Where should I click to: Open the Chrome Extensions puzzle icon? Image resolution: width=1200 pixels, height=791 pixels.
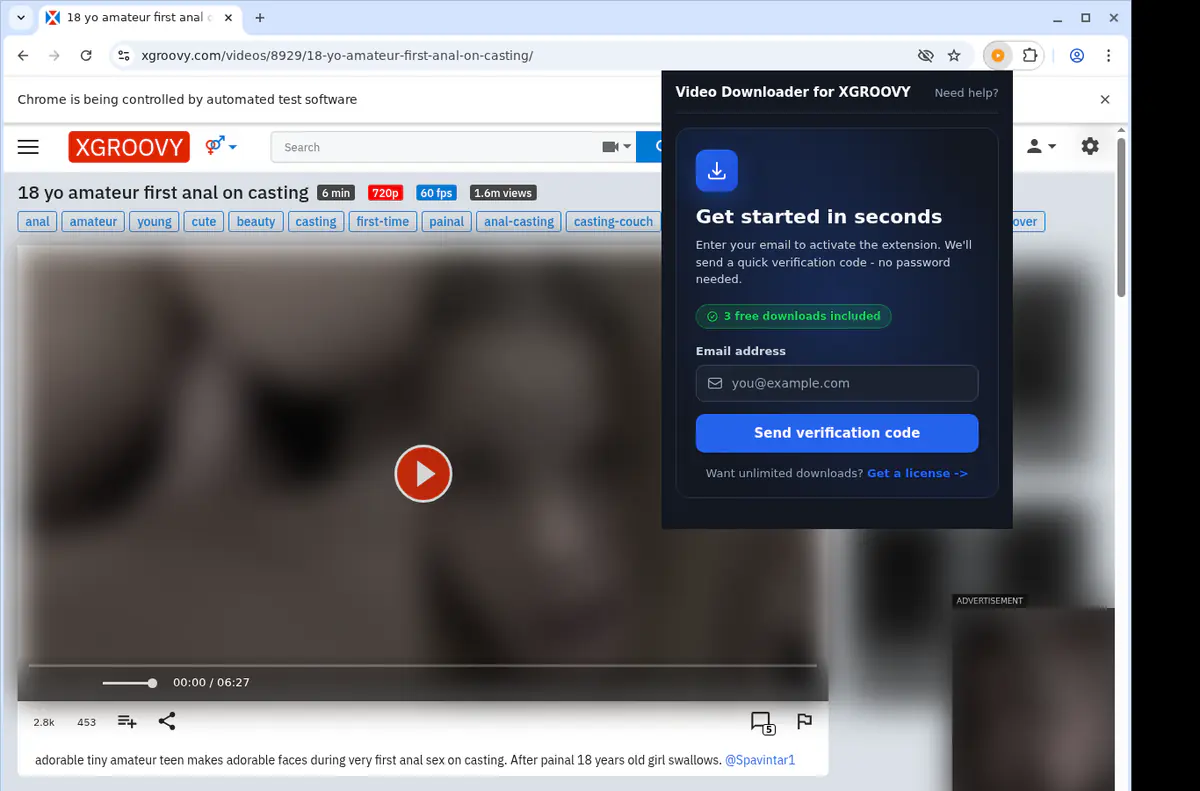tap(1031, 56)
